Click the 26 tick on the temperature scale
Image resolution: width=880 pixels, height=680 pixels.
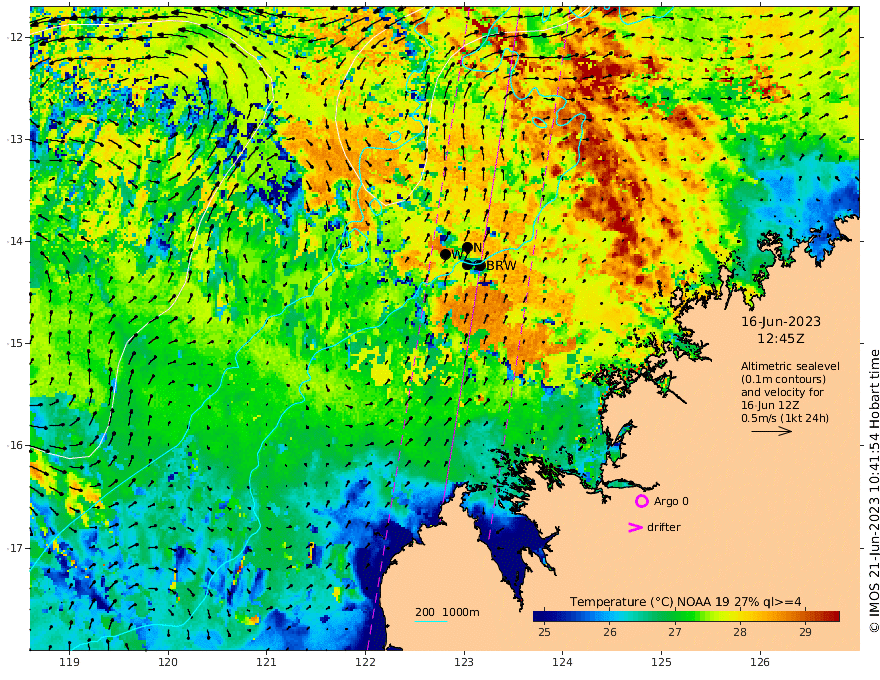click(610, 632)
